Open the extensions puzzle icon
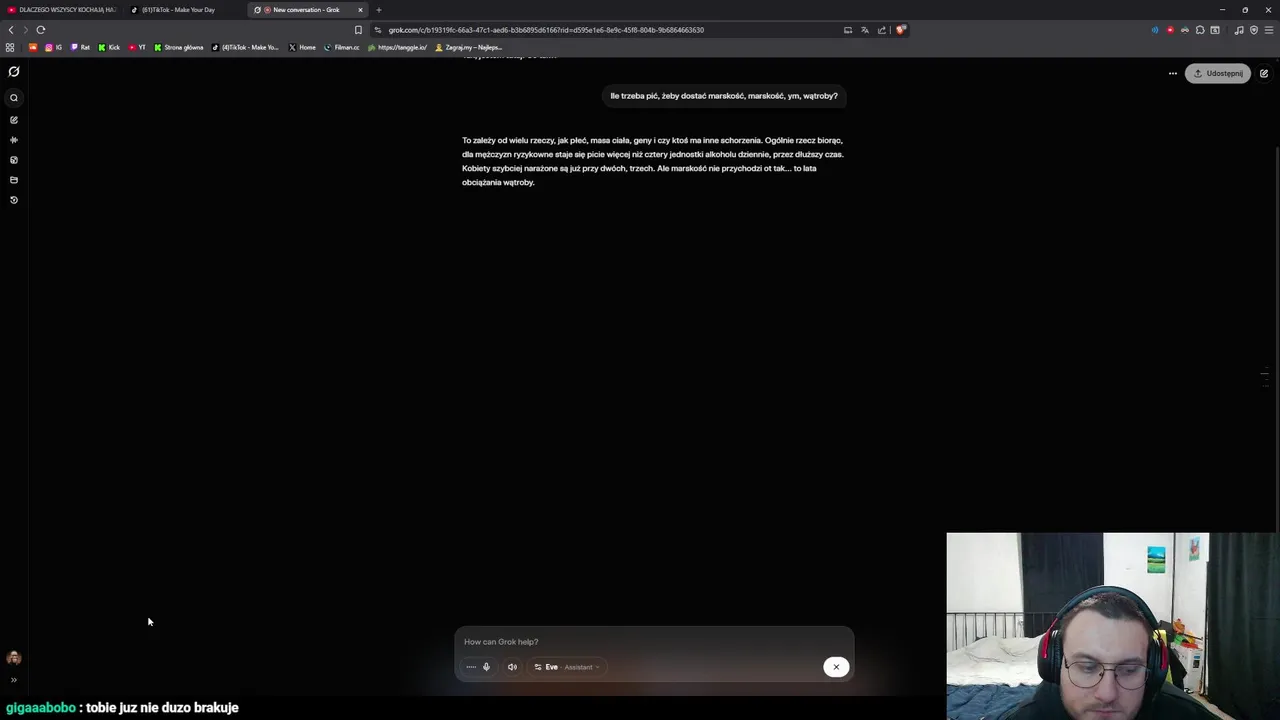This screenshot has height=720, width=1280. (x=1200, y=30)
